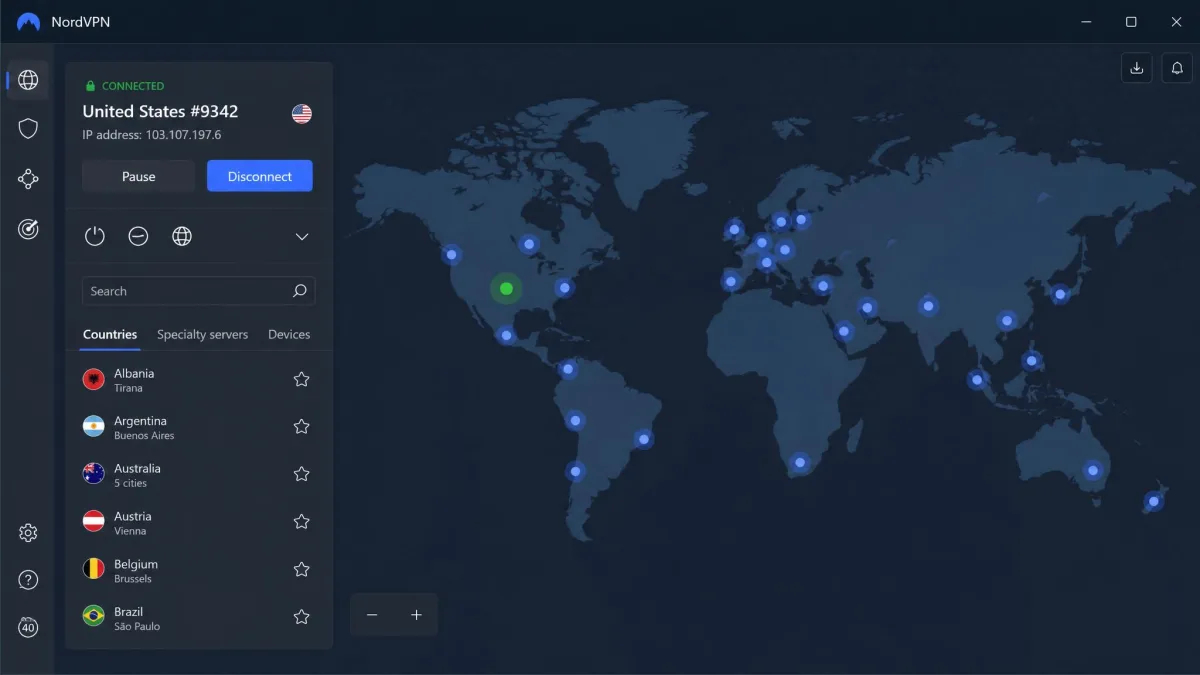This screenshot has height=675, width=1200.
Task: Click the circle-minus icon next to power
Action: click(138, 237)
